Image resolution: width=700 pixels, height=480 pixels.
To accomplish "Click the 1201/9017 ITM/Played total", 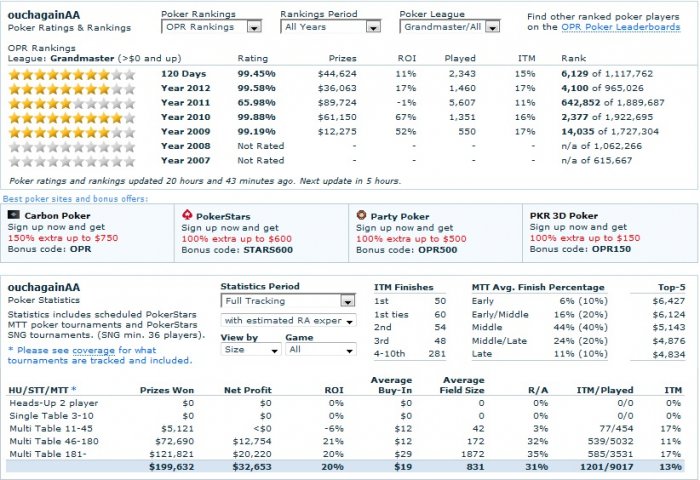I will pos(606,467).
